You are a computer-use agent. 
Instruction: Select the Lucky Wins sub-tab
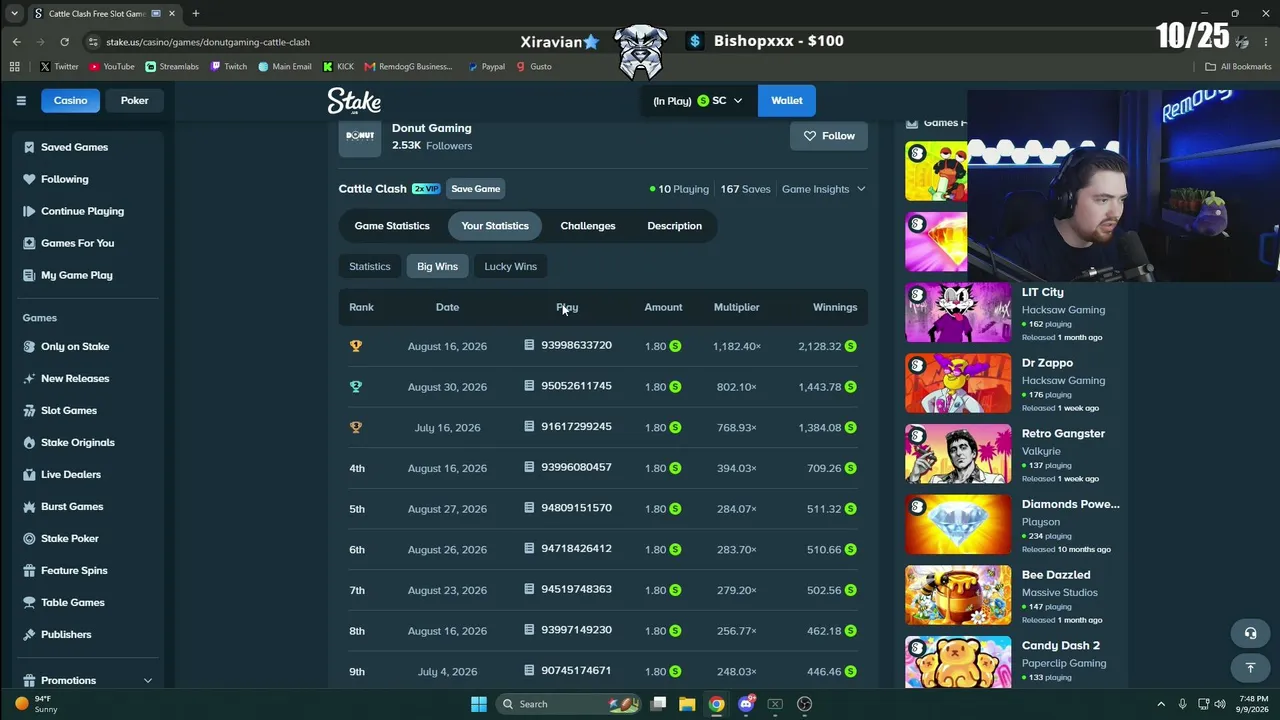pyautogui.click(x=511, y=266)
